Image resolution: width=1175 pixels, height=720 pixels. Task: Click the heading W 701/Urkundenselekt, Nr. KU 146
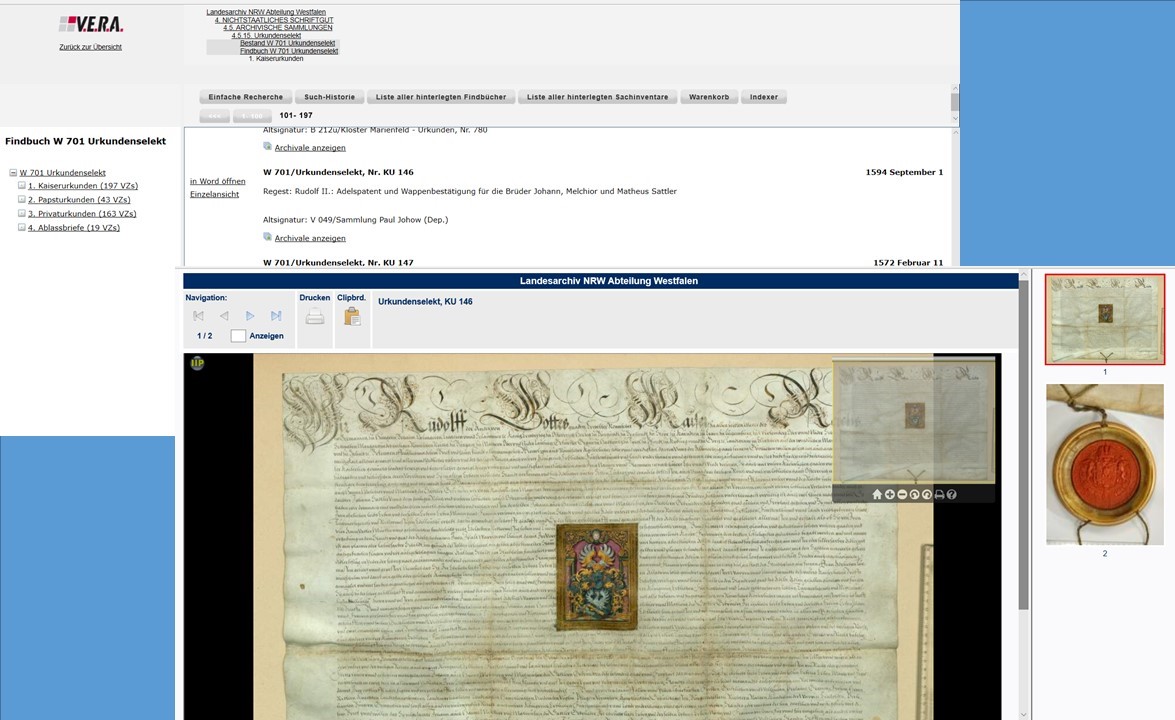tap(338, 172)
